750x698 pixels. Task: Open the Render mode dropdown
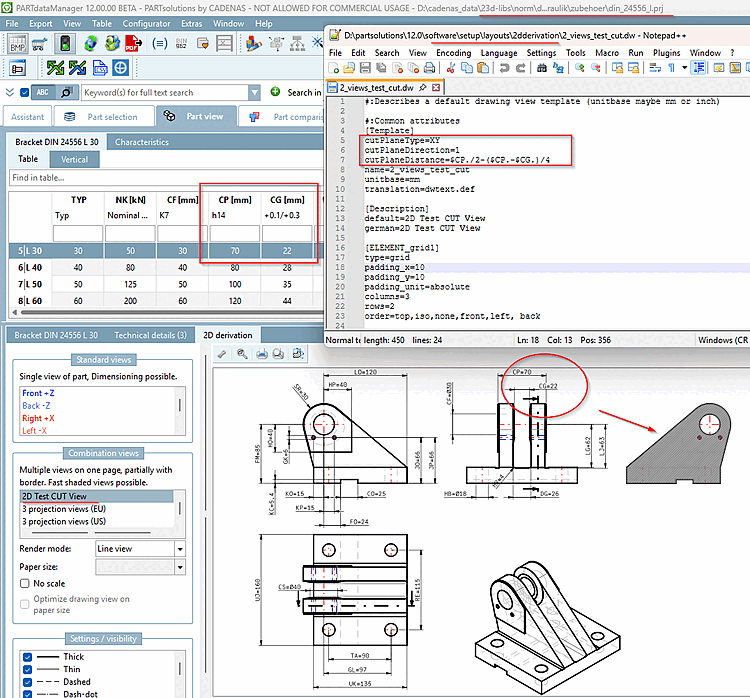[180, 549]
